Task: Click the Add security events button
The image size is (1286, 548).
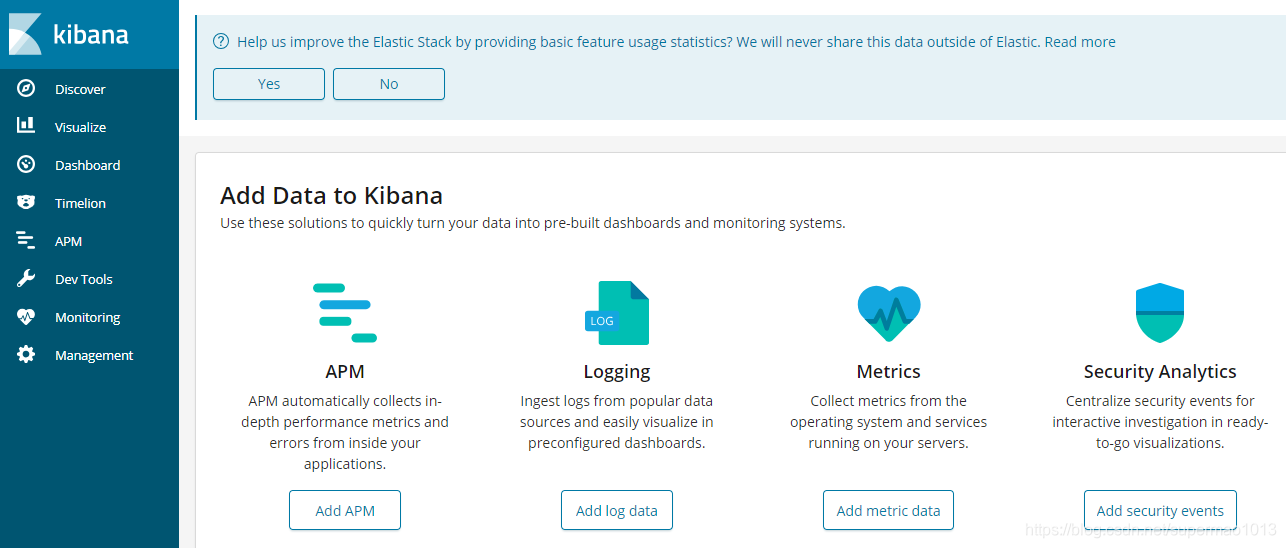Action: tap(1160, 510)
